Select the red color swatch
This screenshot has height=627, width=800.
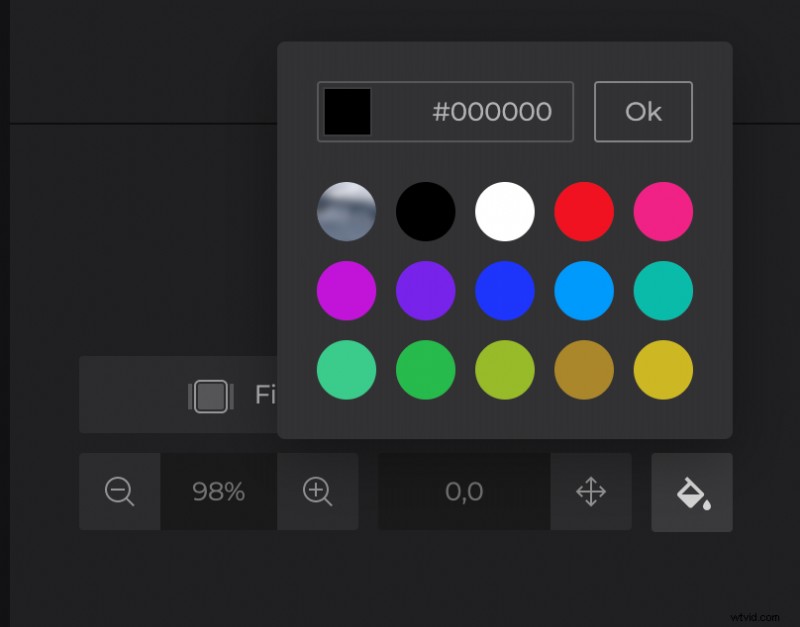click(x=584, y=211)
